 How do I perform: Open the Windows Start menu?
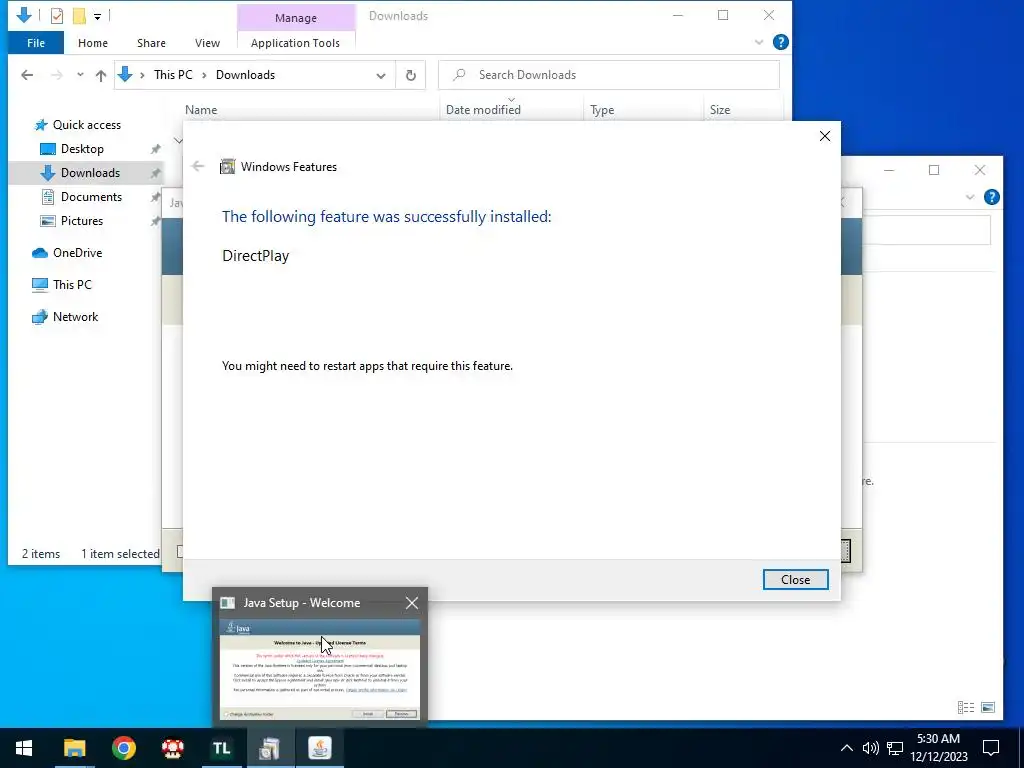point(24,748)
